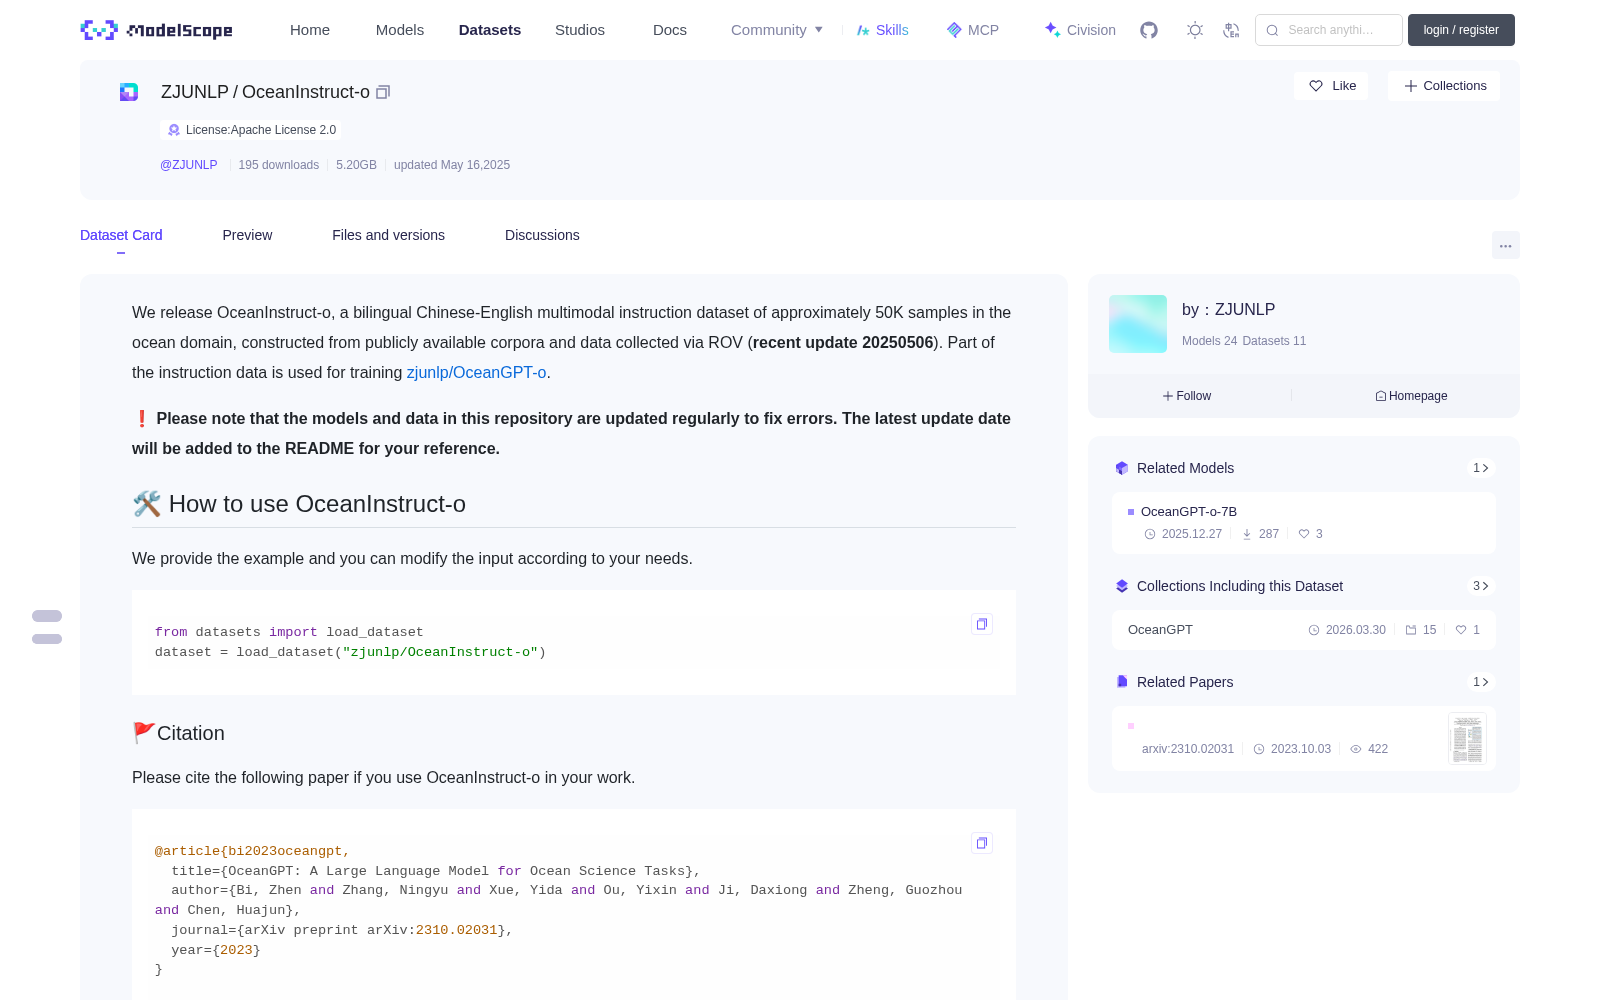
Task: Click the floating side widget handle
Action: tap(47, 627)
